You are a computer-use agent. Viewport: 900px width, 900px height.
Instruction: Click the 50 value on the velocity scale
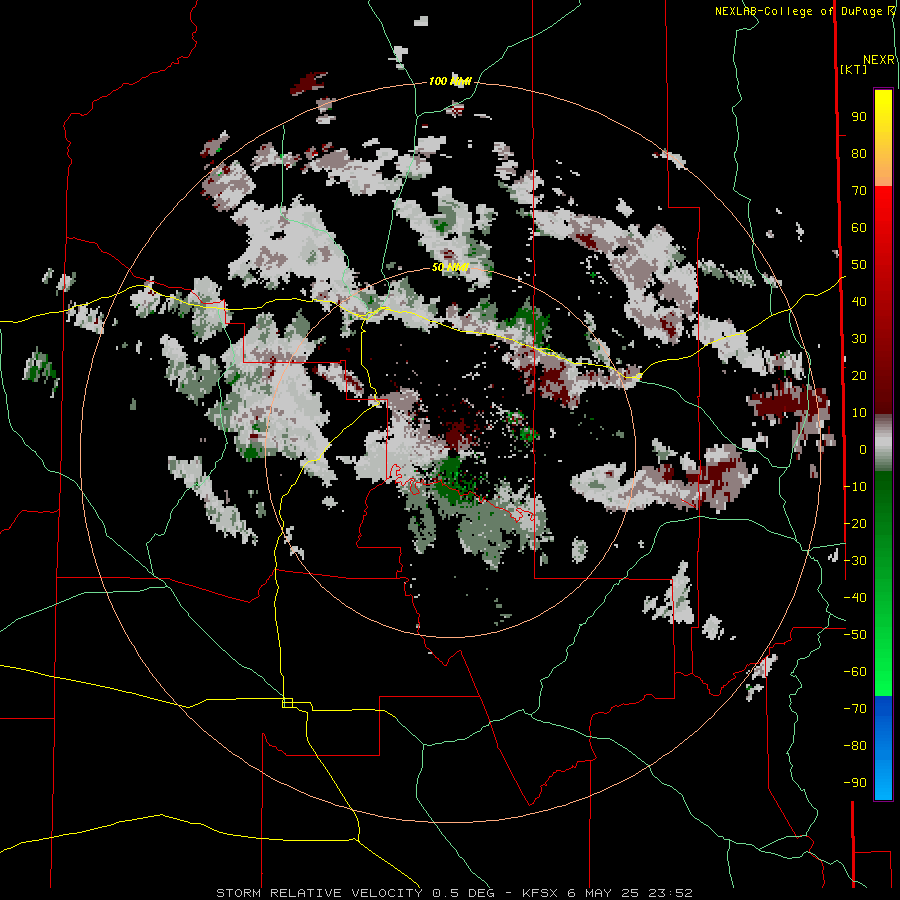[x=859, y=265]
